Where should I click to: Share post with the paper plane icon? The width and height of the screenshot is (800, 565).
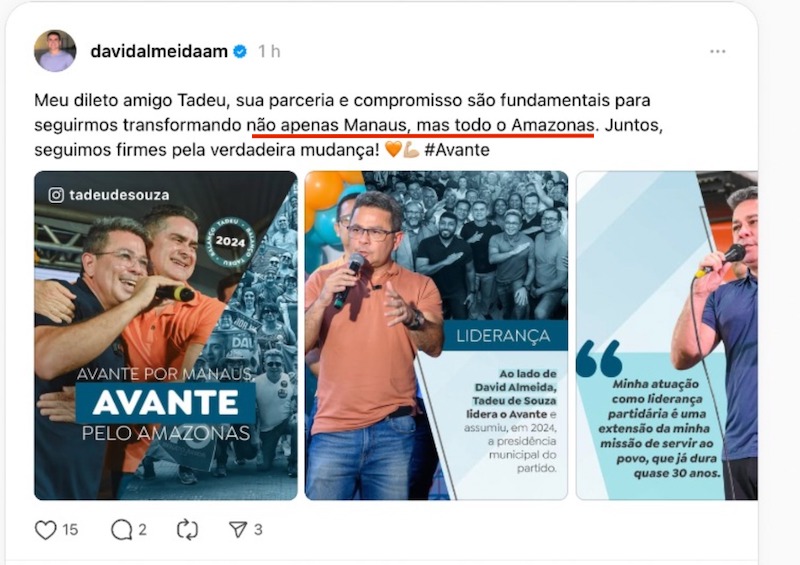click(238, 529)
